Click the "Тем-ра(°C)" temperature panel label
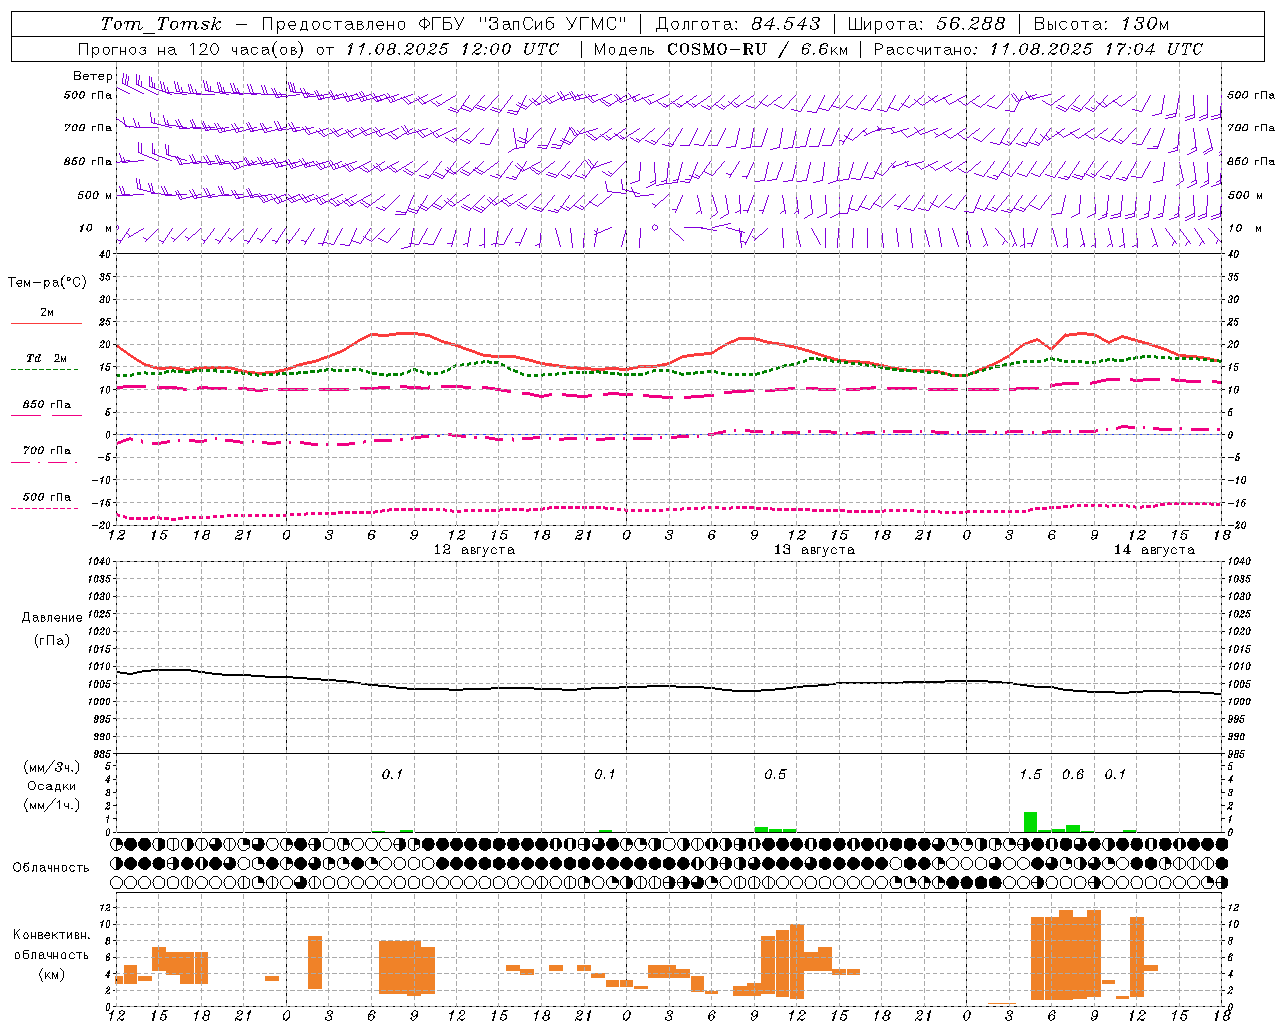 tap(47, 283)
